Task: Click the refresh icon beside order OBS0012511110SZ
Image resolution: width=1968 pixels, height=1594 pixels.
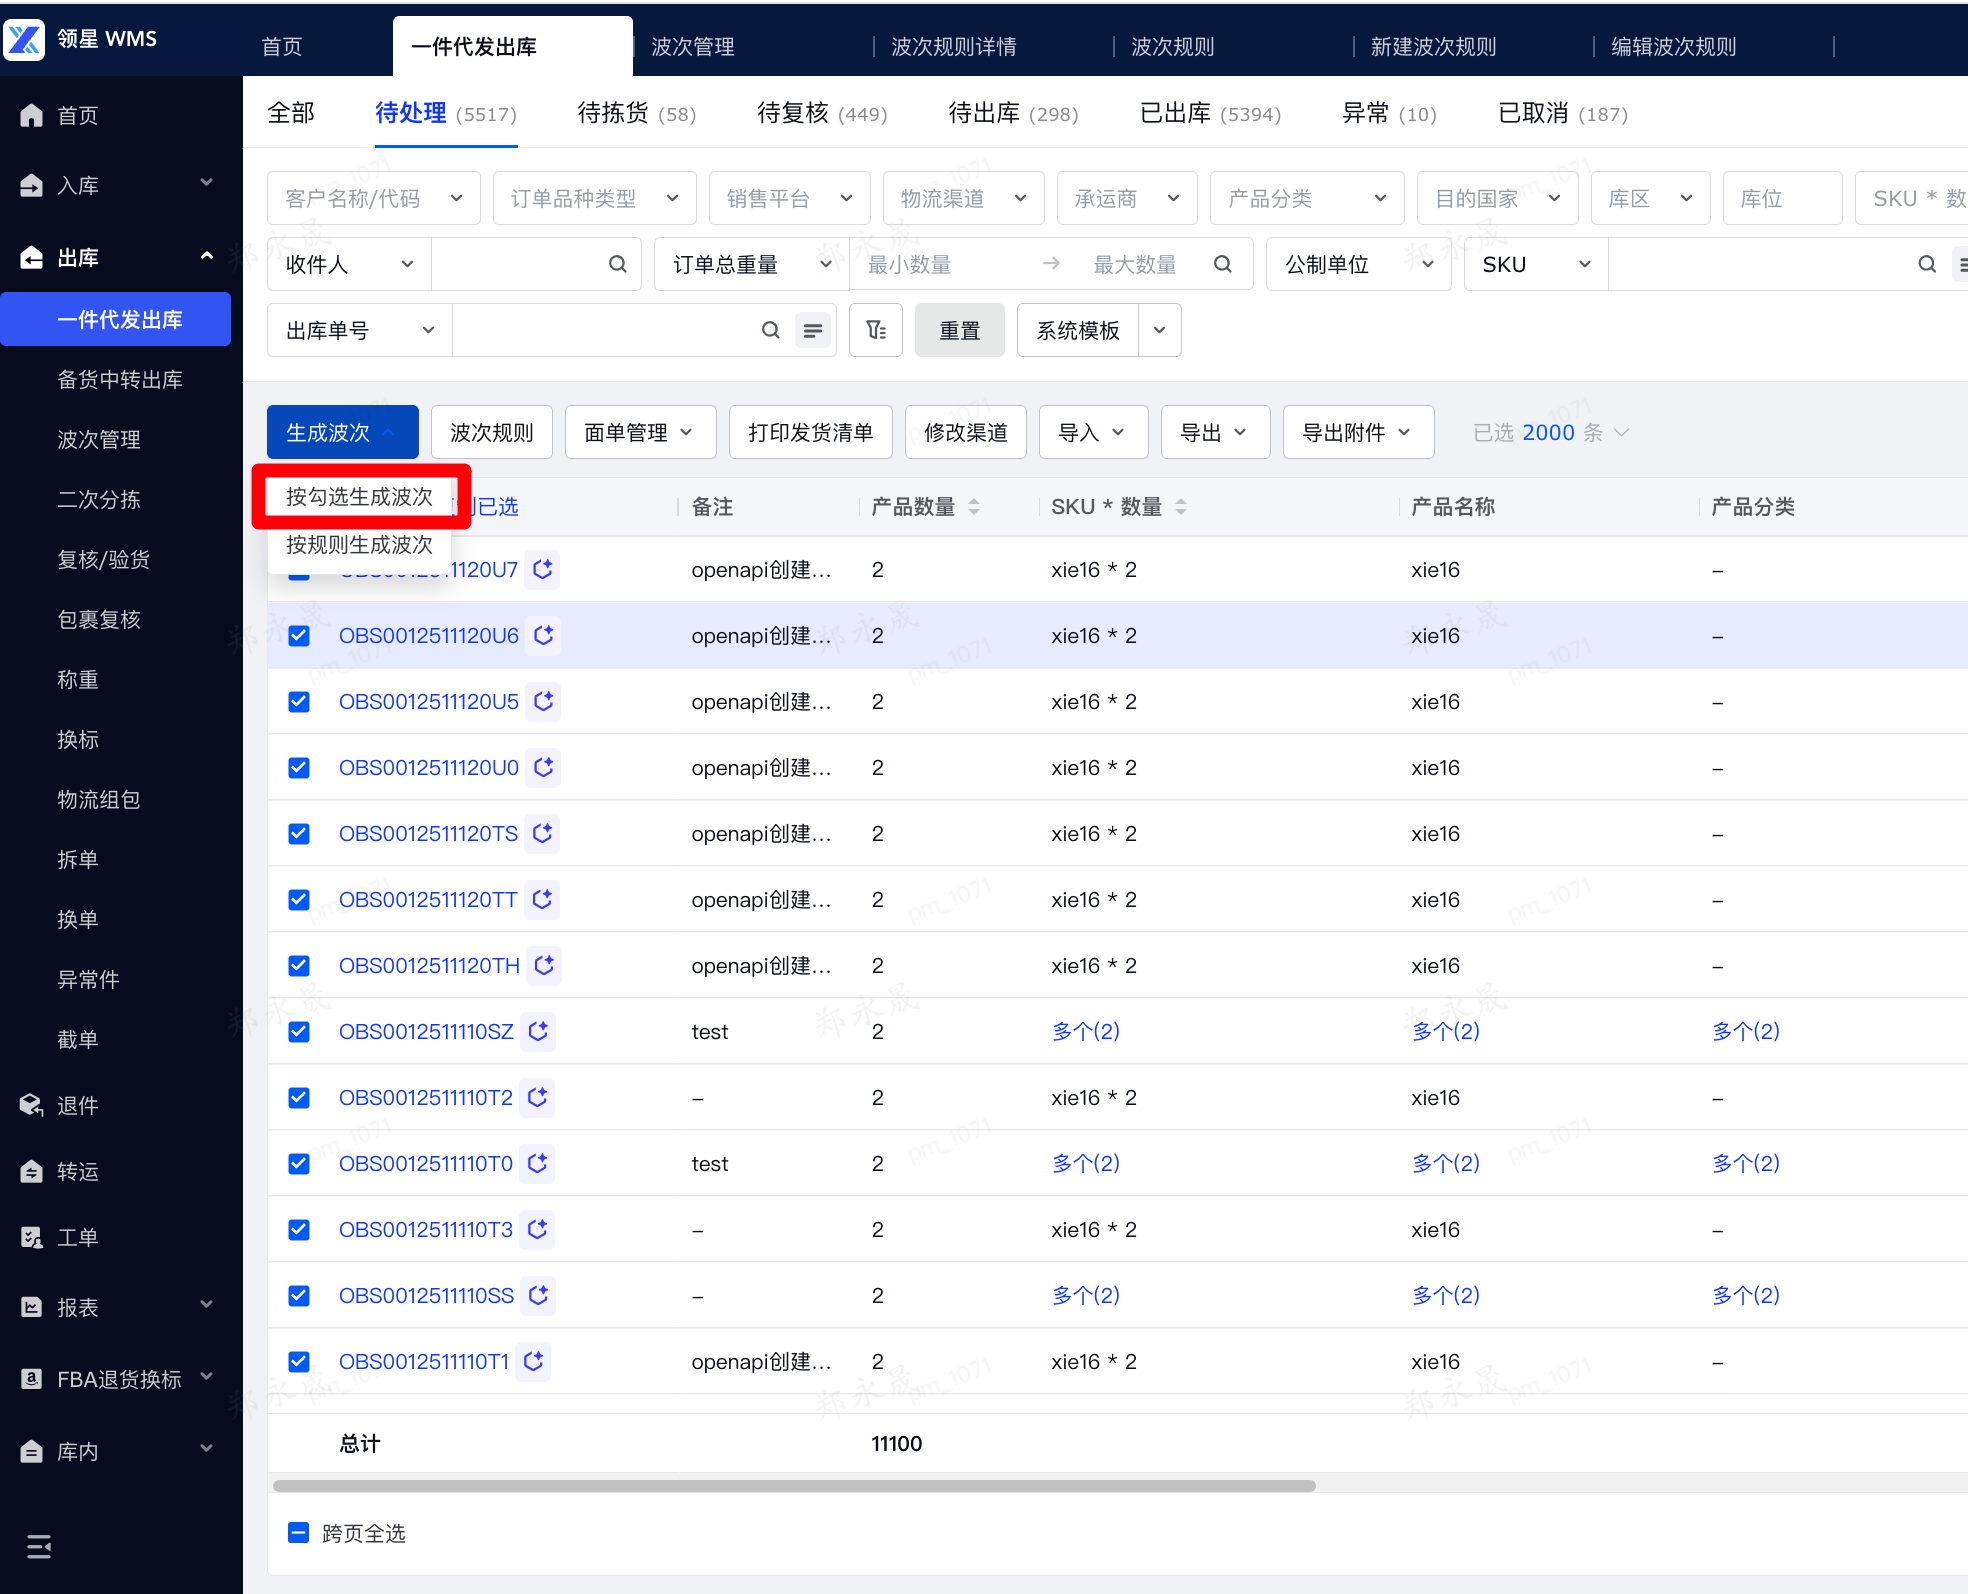Action: coord(538,1031)
